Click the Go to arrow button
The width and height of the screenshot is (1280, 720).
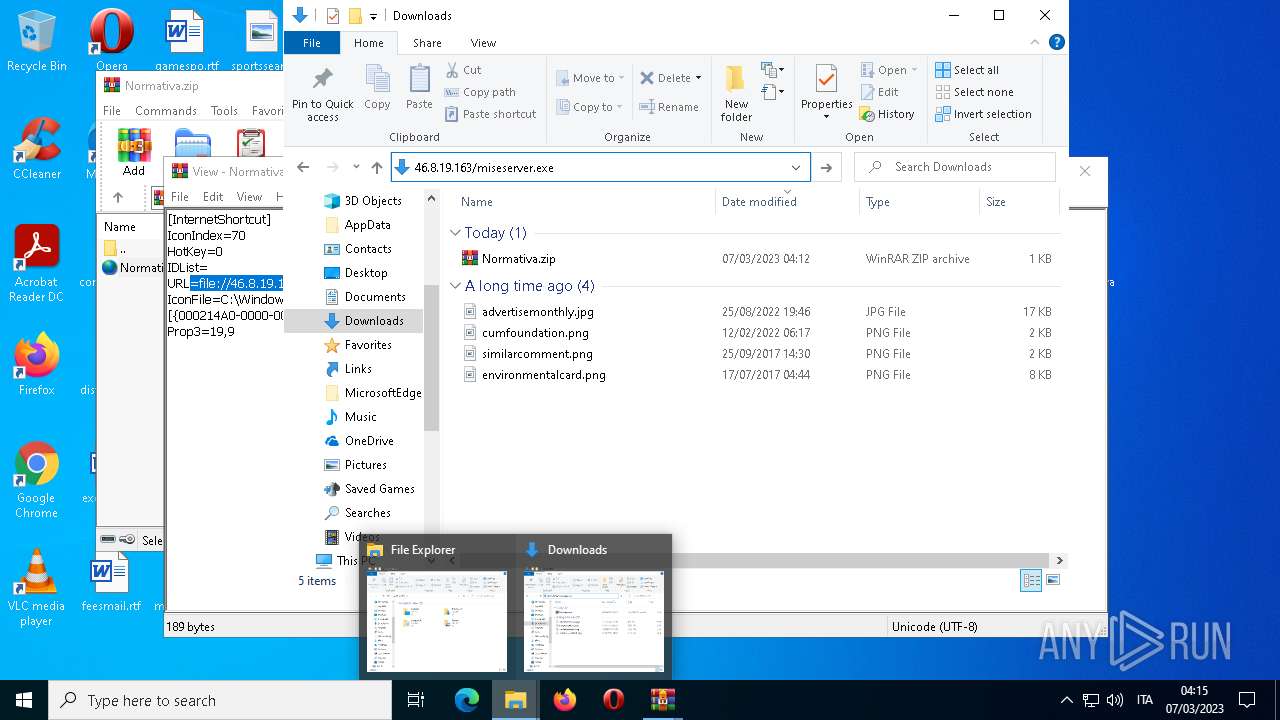pyautogui.click(x=826, y=167)
